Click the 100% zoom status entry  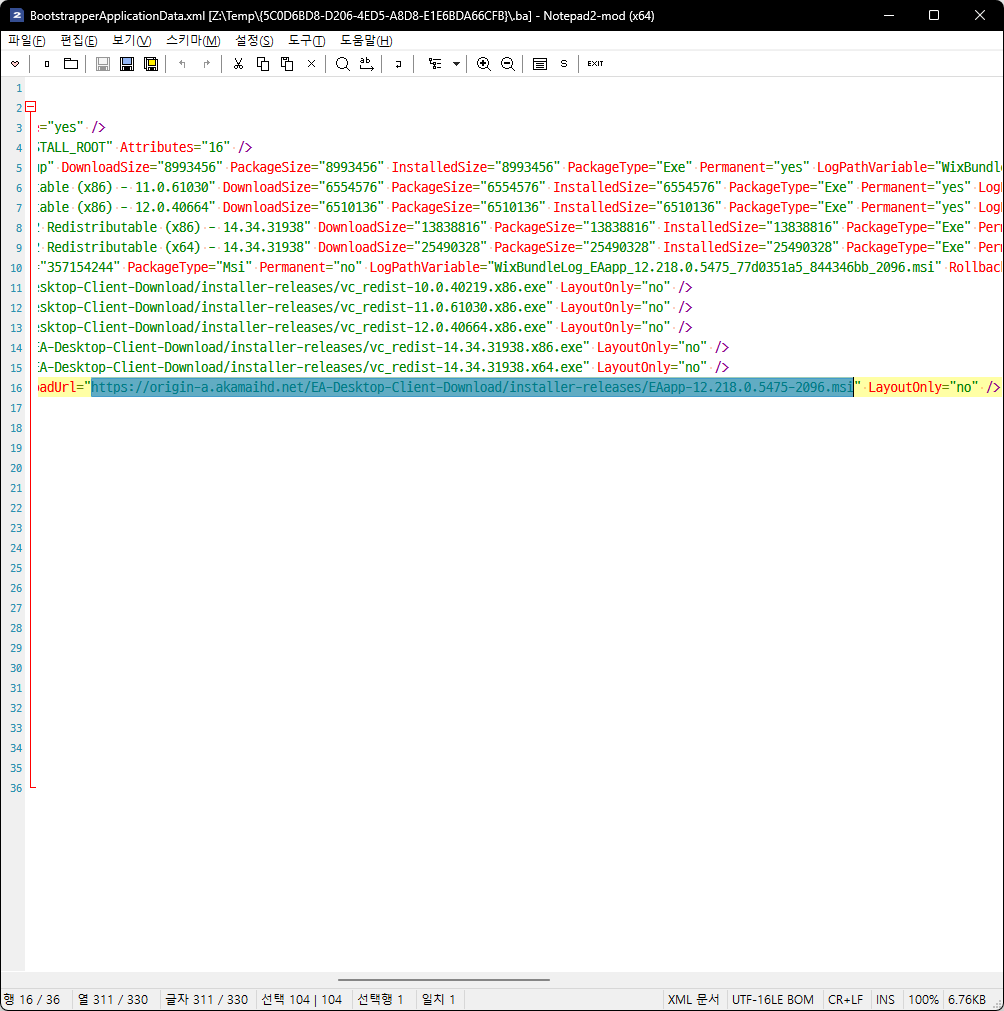923,999
